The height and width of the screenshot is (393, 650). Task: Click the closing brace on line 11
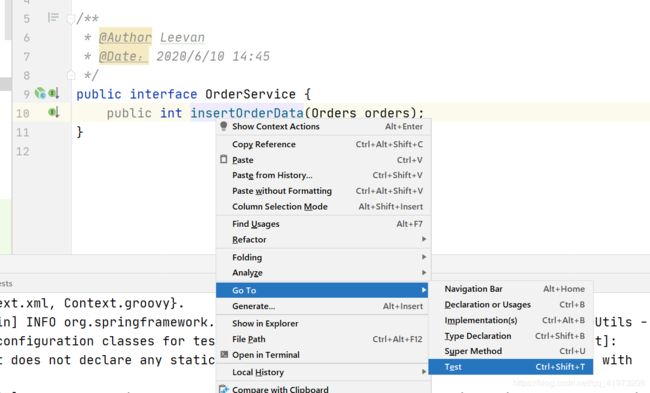[80, 132]
